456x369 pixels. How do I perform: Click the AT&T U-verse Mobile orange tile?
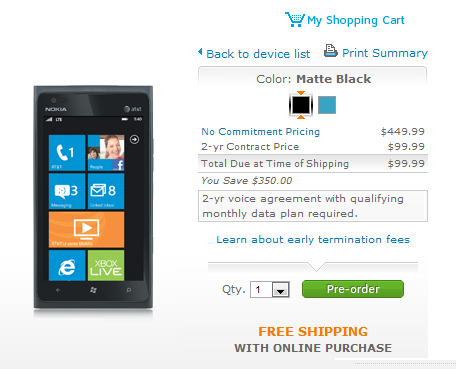(x=86, y=229)
